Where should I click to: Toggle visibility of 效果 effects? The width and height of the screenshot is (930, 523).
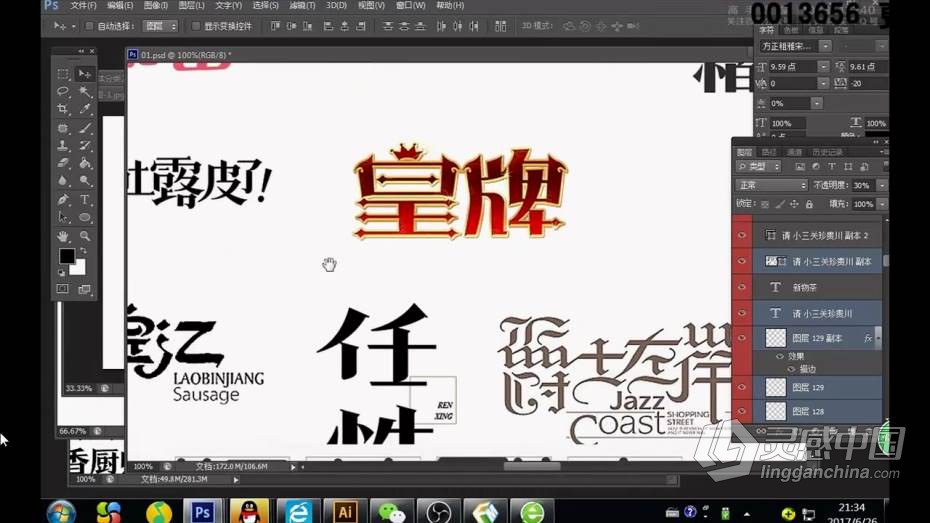[x=780, y=356]
